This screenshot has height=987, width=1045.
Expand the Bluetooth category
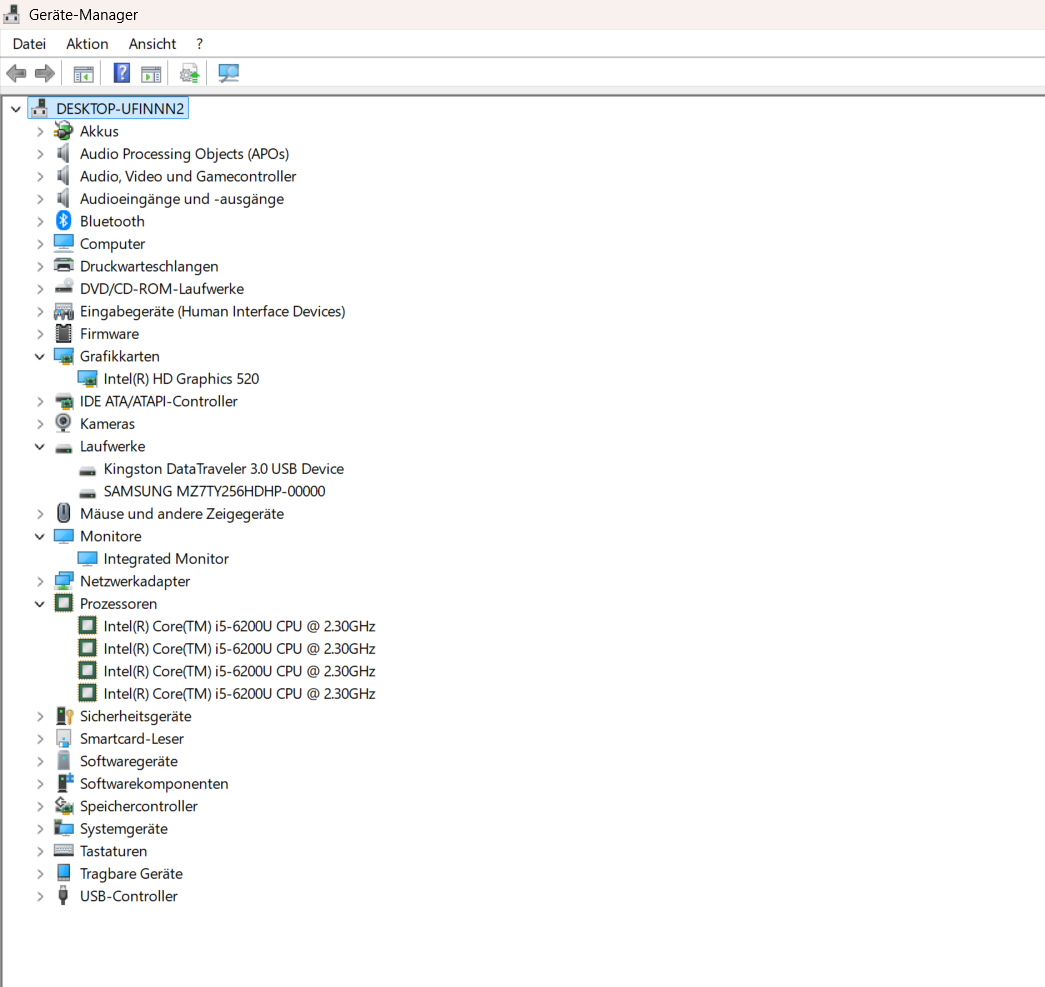click(40, 221)
